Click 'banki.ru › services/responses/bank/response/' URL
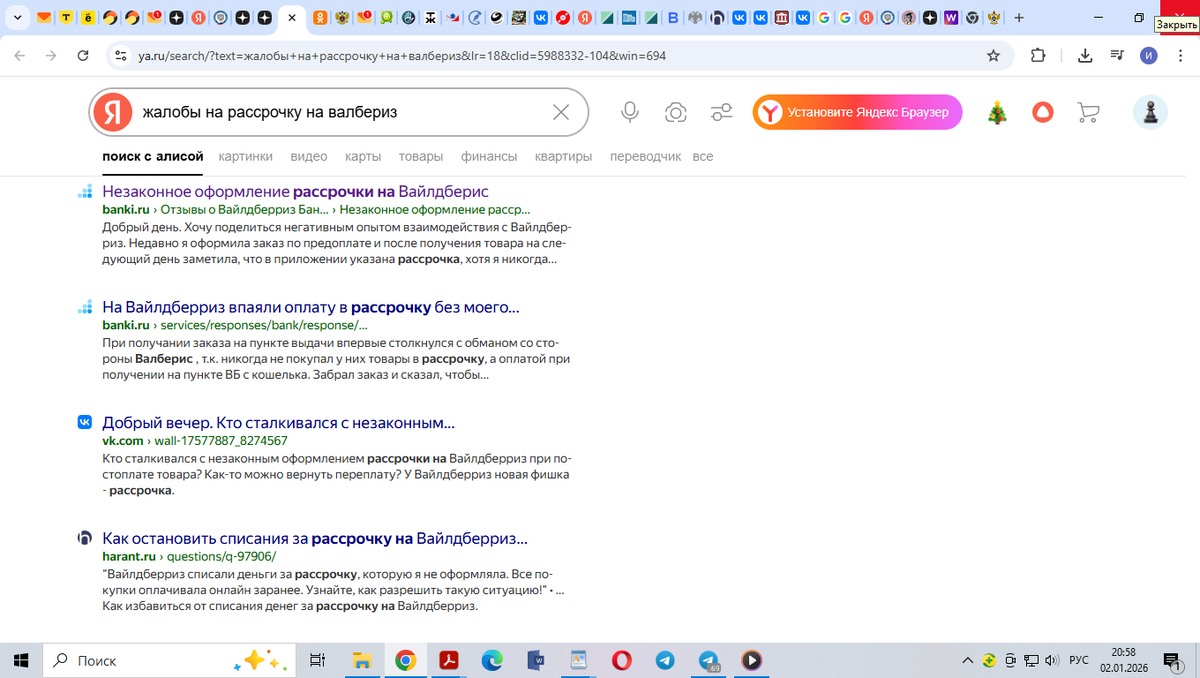The width and height of the screenshot is (1200, 678). coord(235,325)
